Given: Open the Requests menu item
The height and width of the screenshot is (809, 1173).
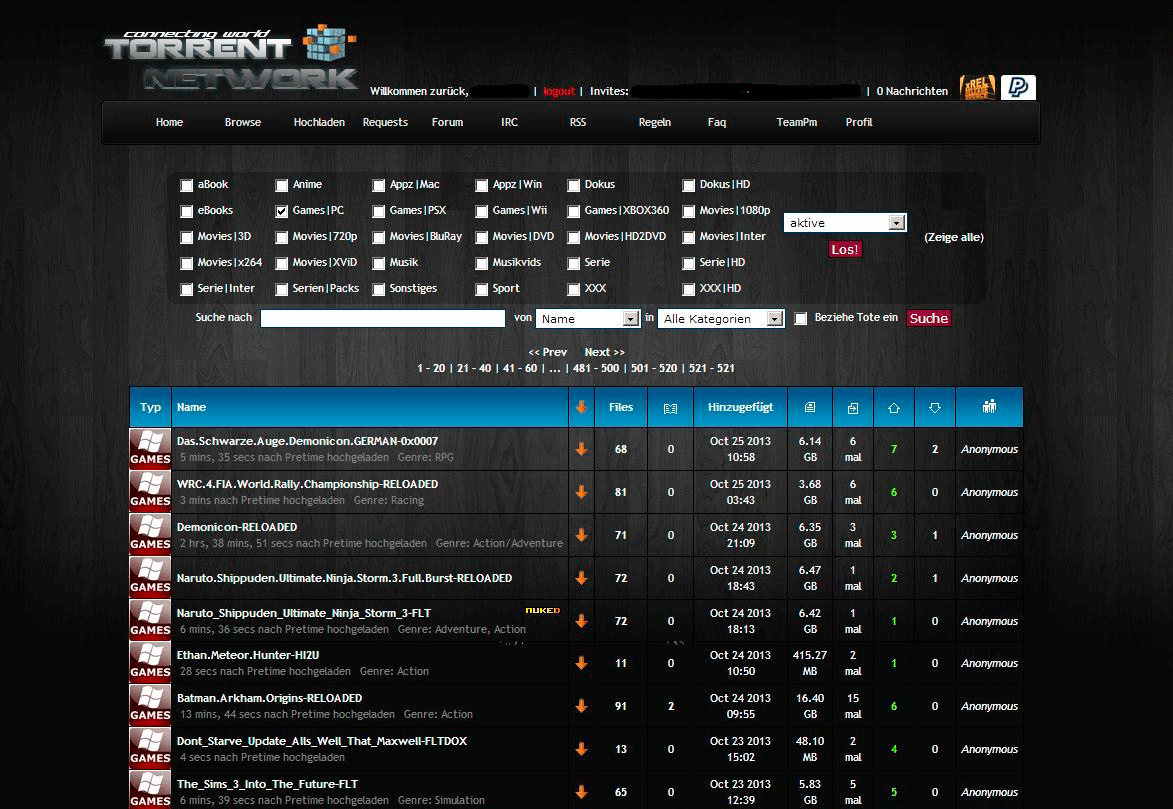Looking at the screenshot, I should click(385, 122).
